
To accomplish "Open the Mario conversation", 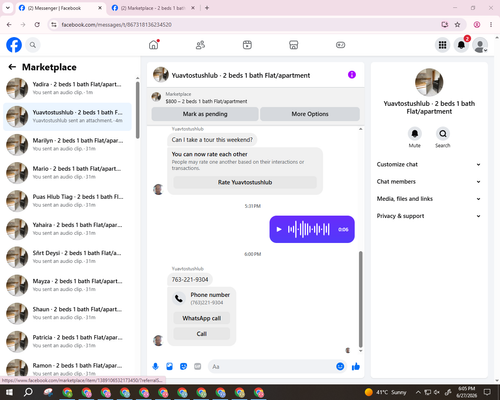I will coord(67,173).
